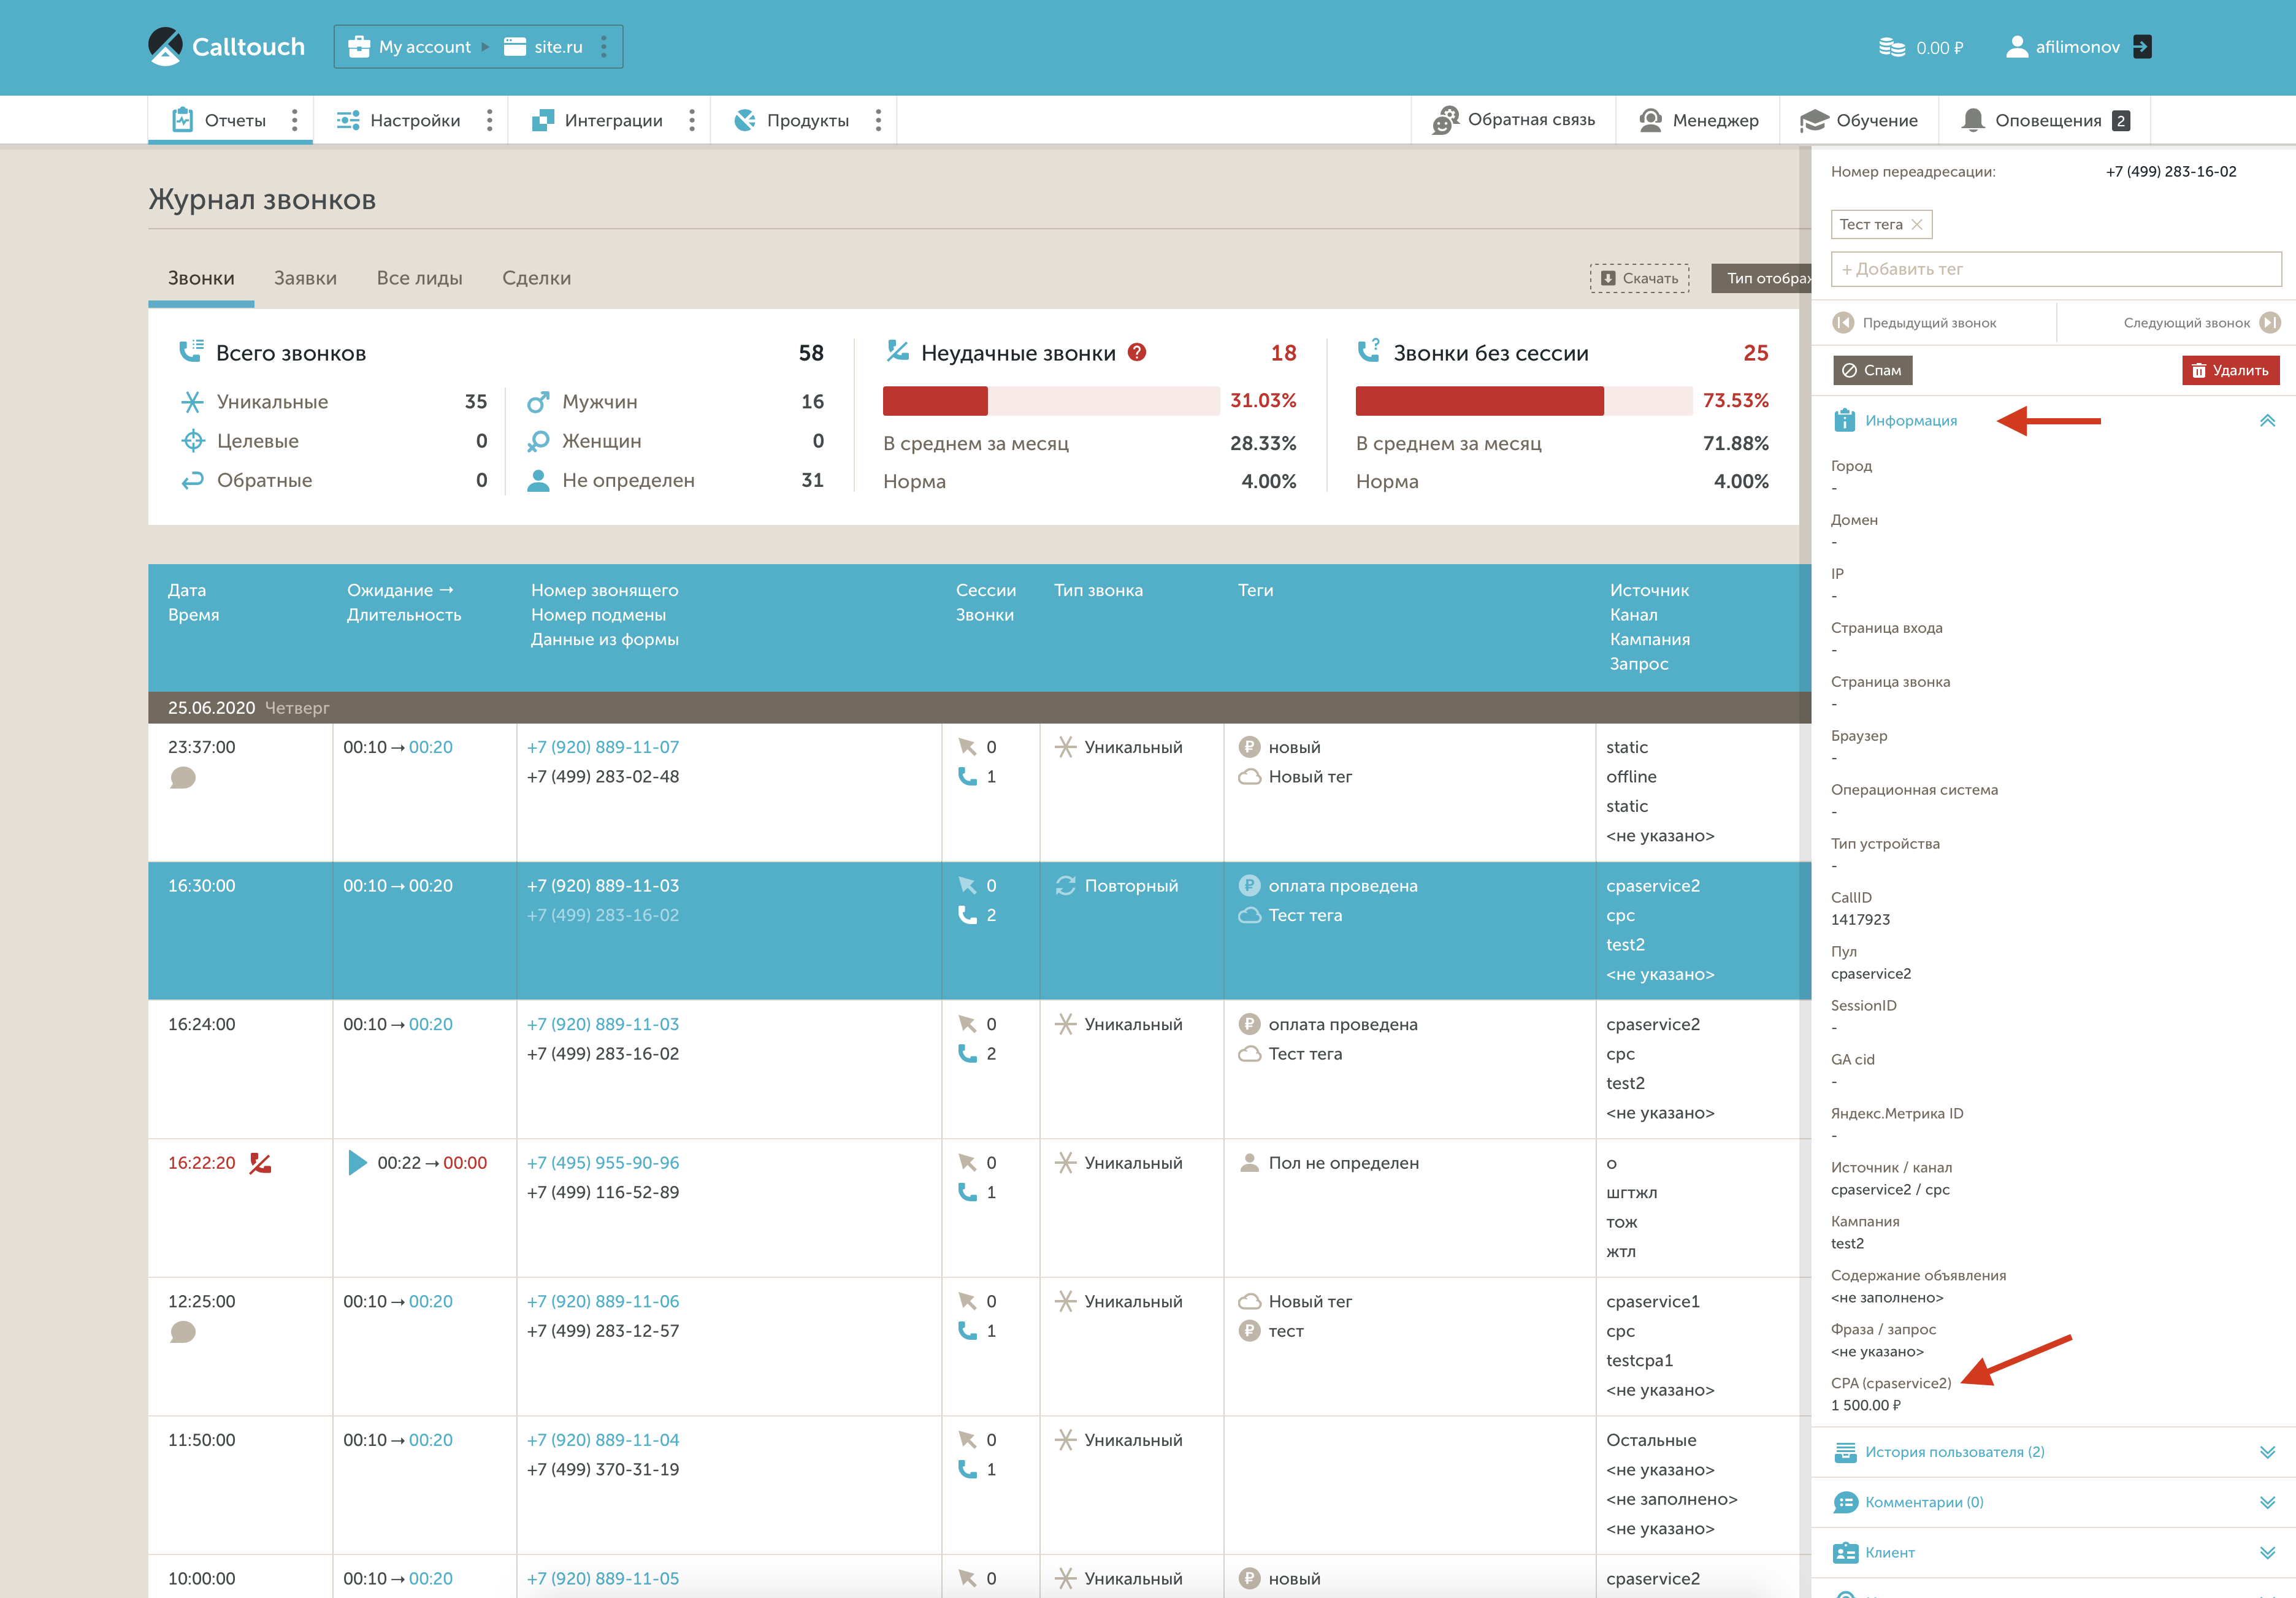The height and width of the screenshot is (1598, 2296).
Task: Expand the Продукты dots dropdown
Action: tap(878, 120)
